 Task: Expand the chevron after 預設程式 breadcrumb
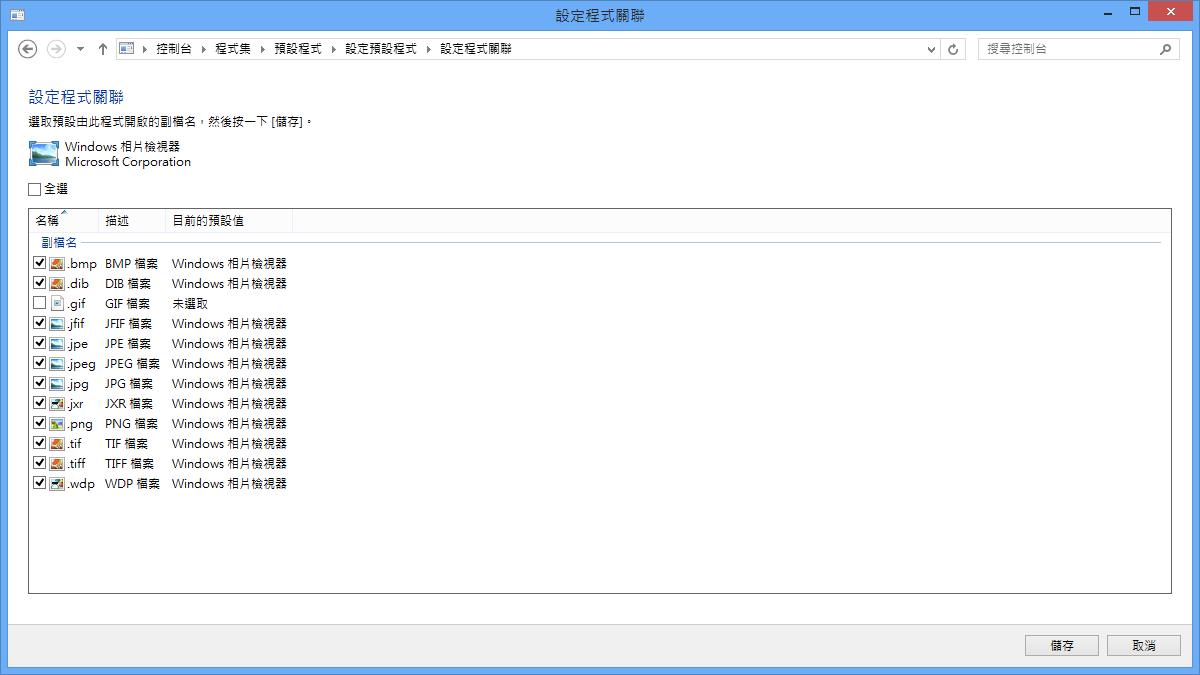(x=333, y=49)
